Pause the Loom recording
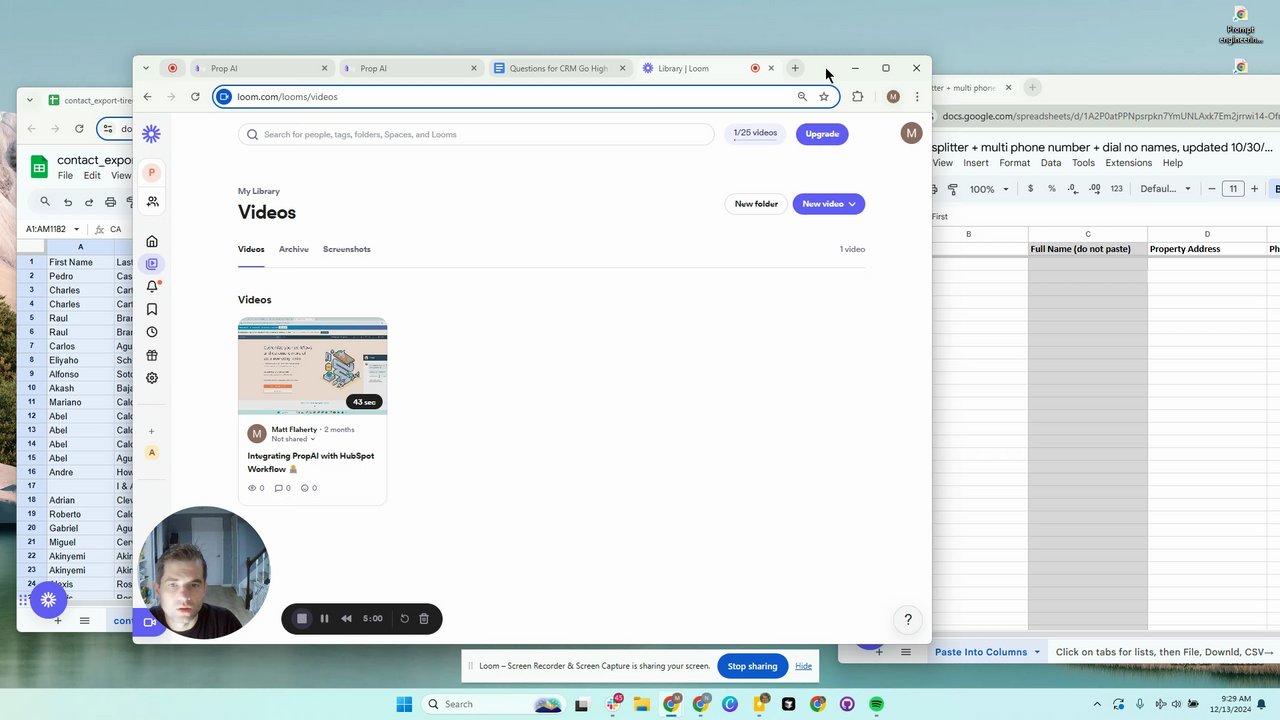Screen dimensions: 1280x720 pyautogui.click(x=324, y=619)
